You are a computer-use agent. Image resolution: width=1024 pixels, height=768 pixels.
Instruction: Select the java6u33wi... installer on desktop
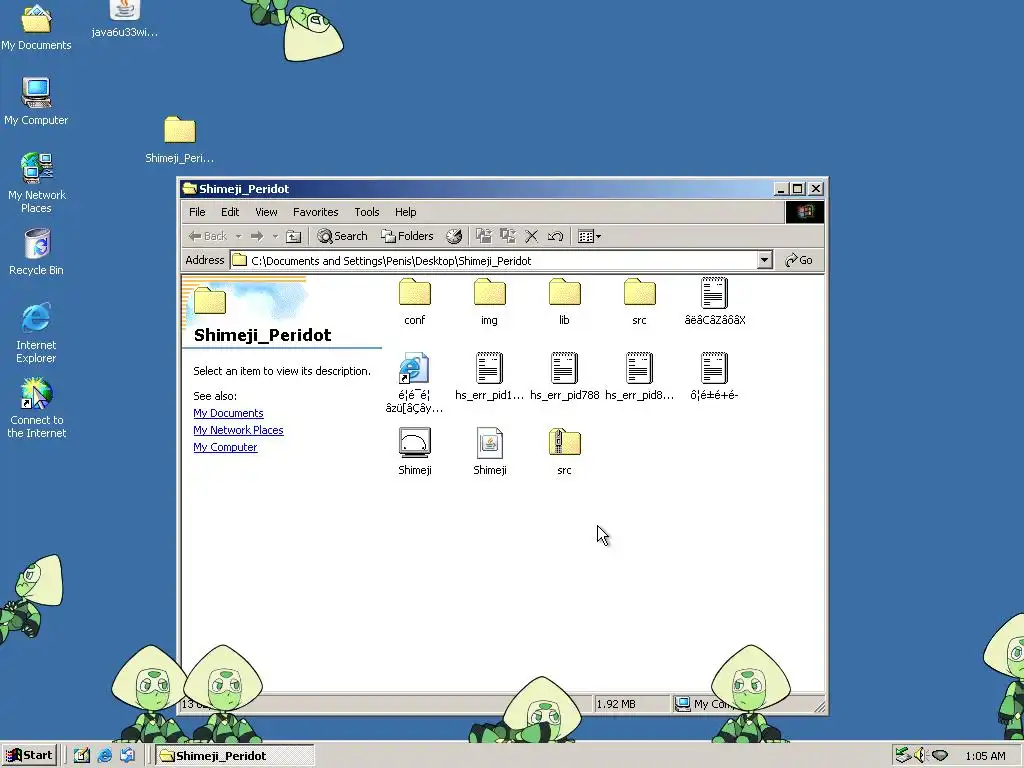[124, 20]
